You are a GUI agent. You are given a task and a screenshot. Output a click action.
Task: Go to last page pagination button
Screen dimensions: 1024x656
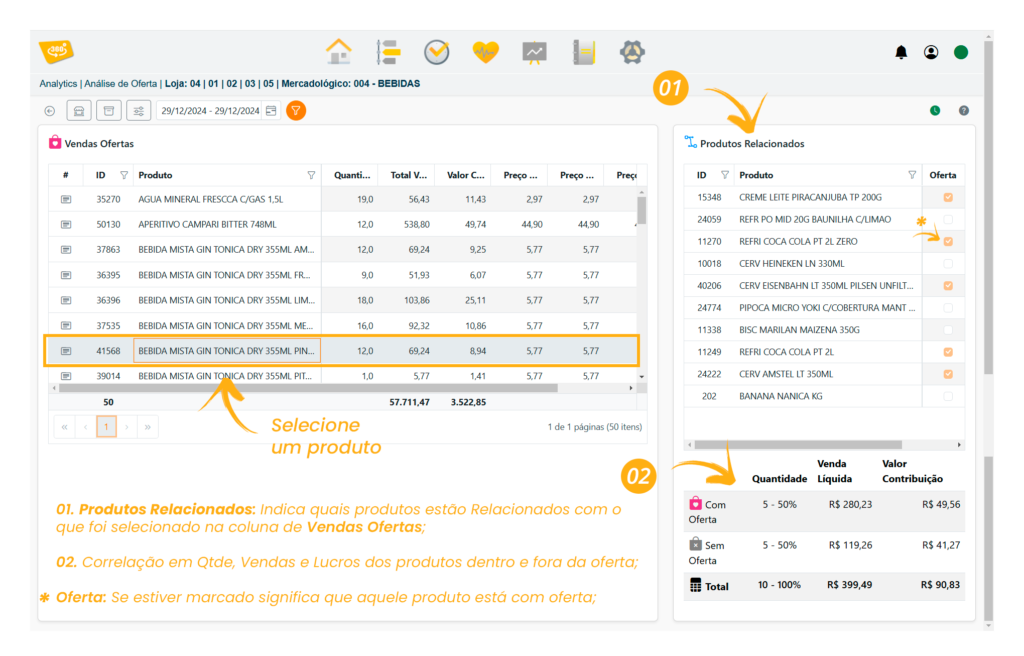[148, 427]
